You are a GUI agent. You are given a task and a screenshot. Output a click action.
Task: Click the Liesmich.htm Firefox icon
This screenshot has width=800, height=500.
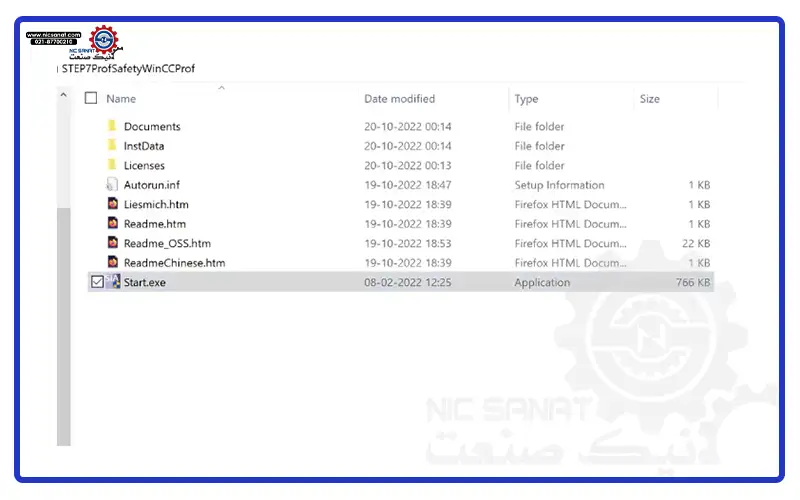tap(113, 204)
